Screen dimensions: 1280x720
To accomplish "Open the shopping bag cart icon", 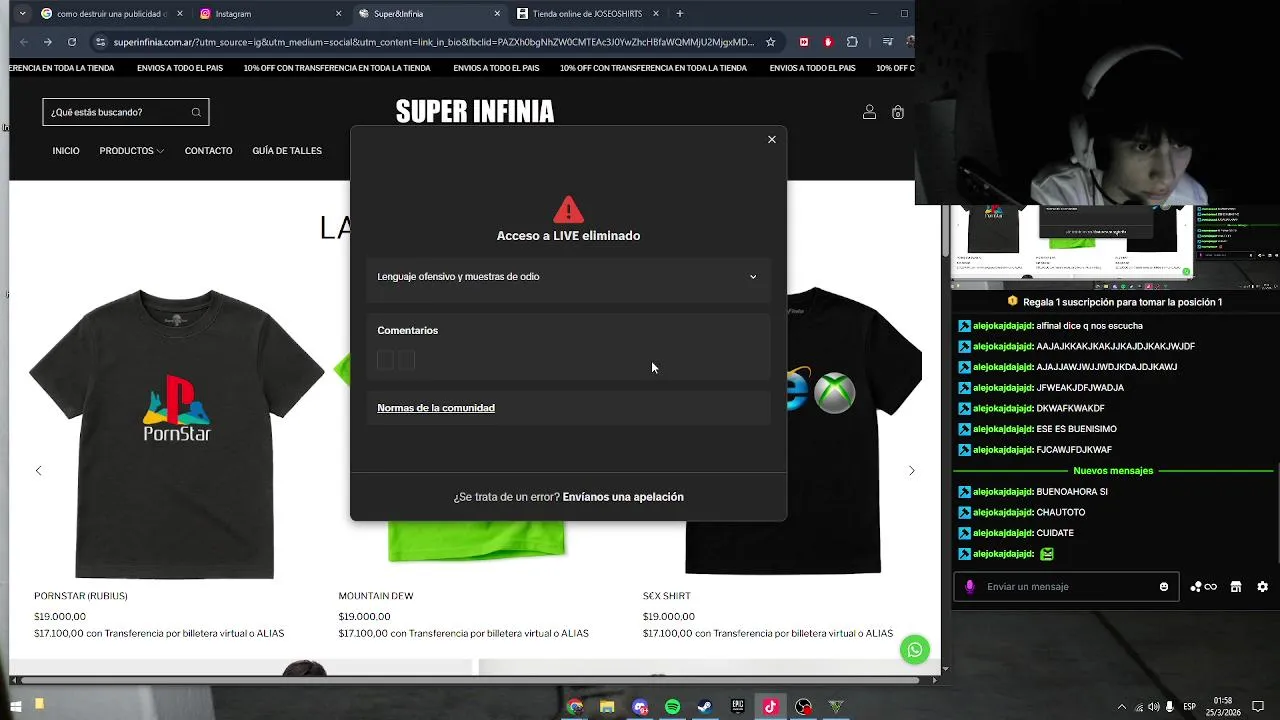I will pos(897,112).
